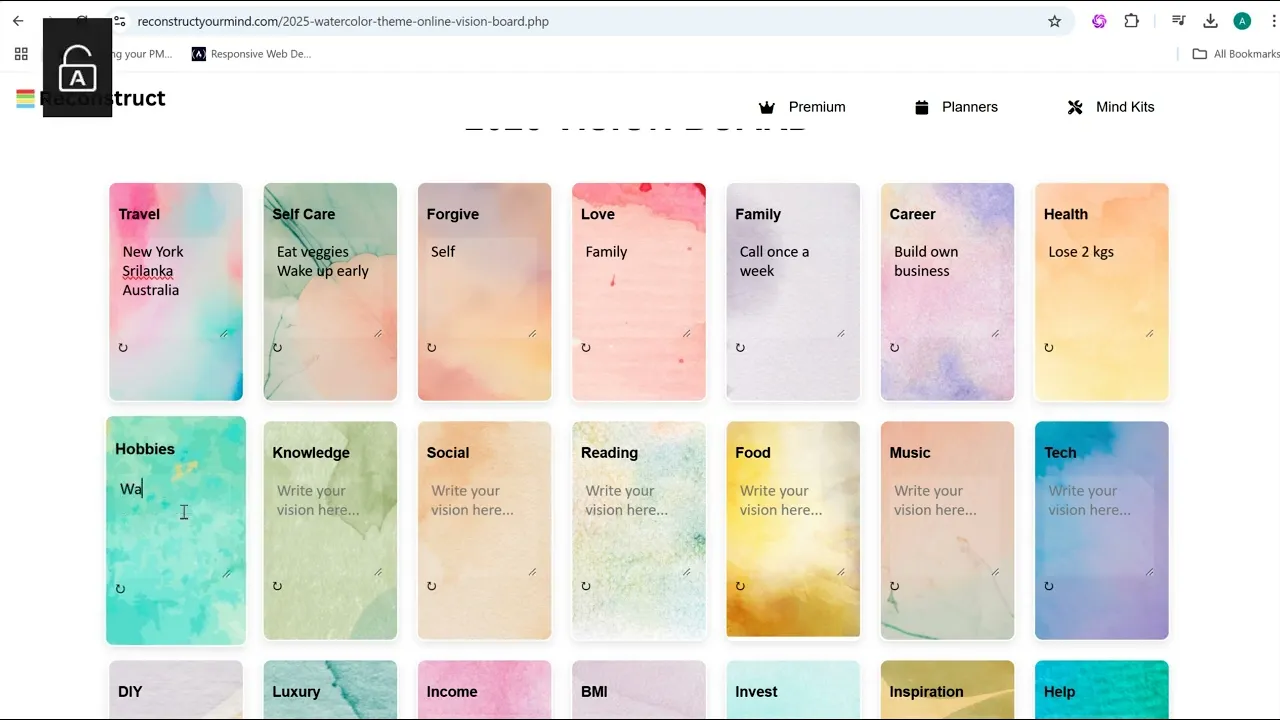Click the reset icon on the Health card
Screen dimensions: 1280x720
(1049, 348)
